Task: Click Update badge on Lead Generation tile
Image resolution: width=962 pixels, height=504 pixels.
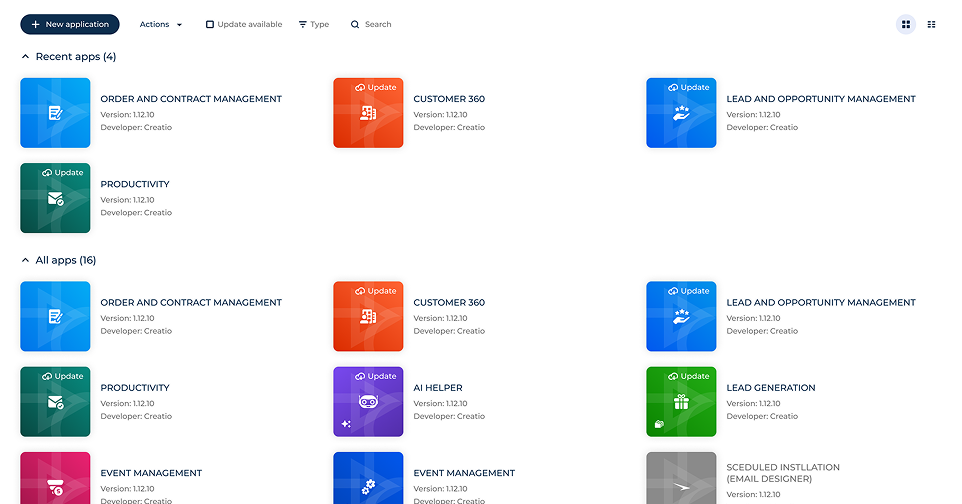Action: coord(688,376)
